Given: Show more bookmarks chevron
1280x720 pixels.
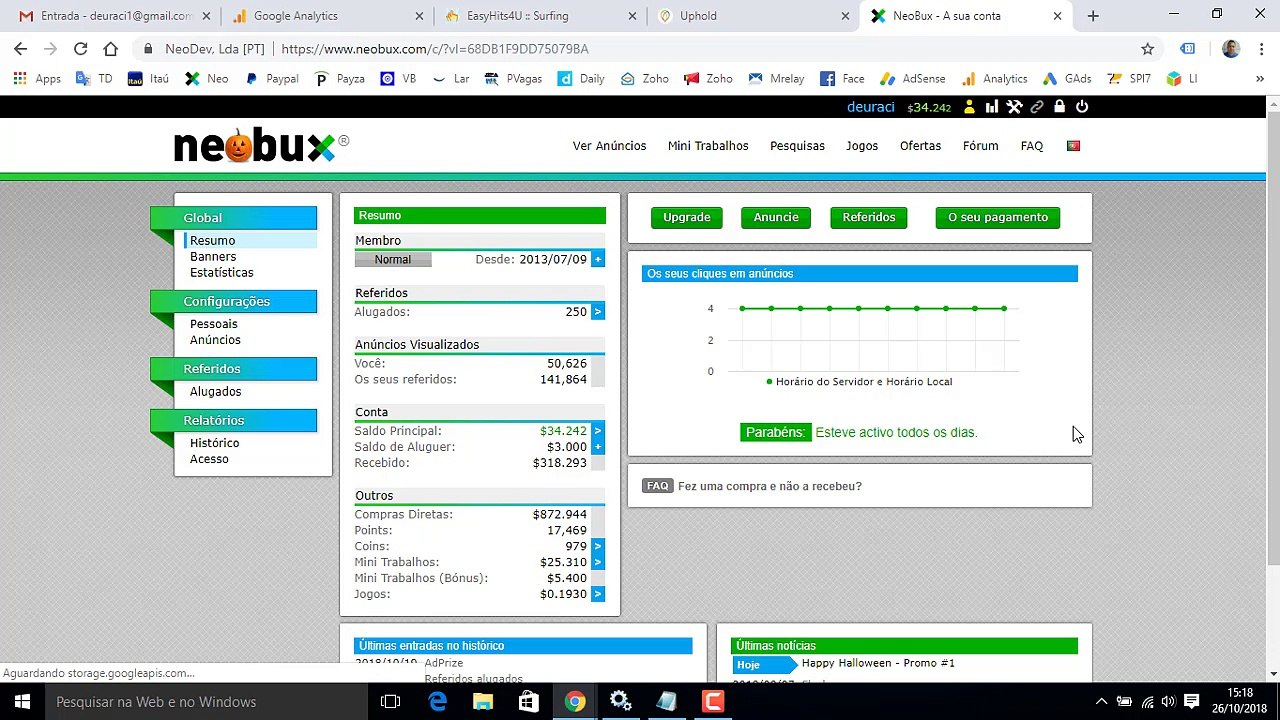Looking at the screenshot, I should click(x=1259, y=78).
